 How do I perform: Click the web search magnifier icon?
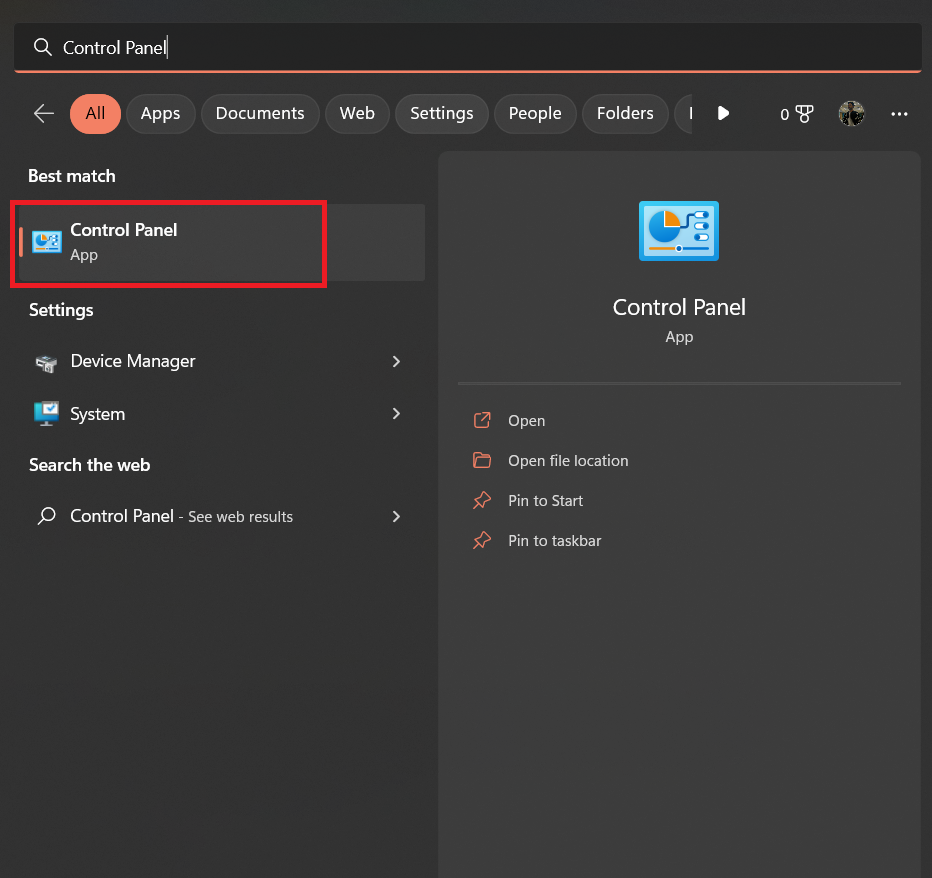pyautogui.click(x=46, y=516)
